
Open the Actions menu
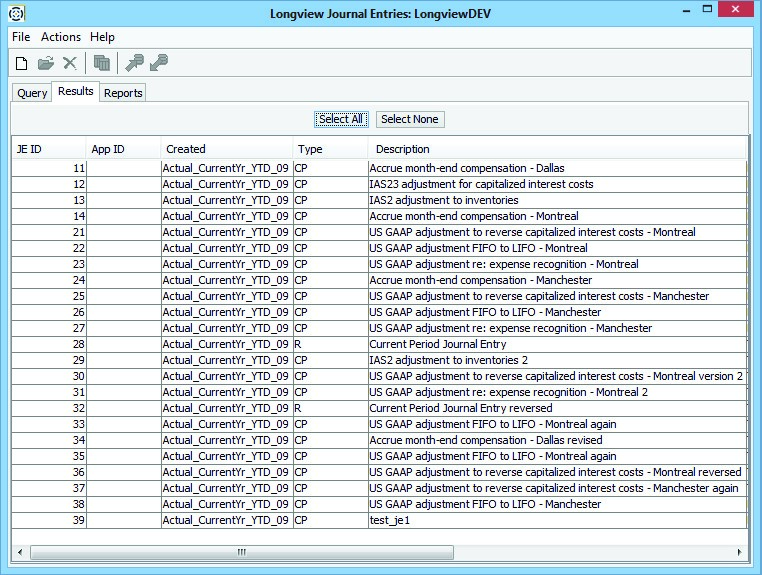(61, 37)
